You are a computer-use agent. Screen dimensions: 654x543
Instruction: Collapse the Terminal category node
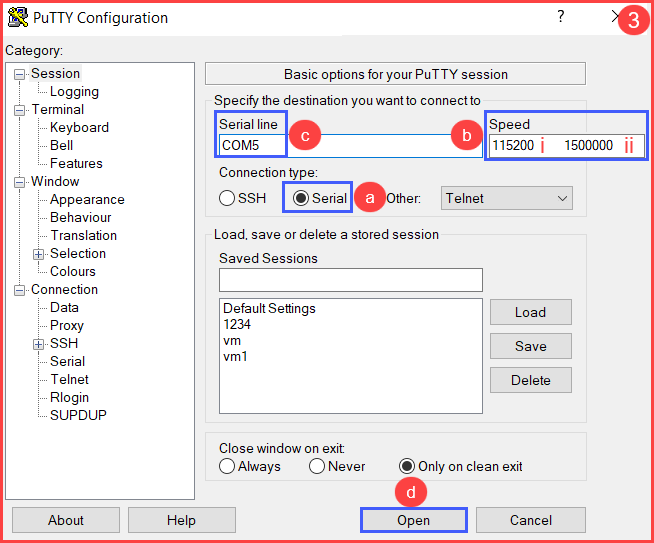point(19,111)
